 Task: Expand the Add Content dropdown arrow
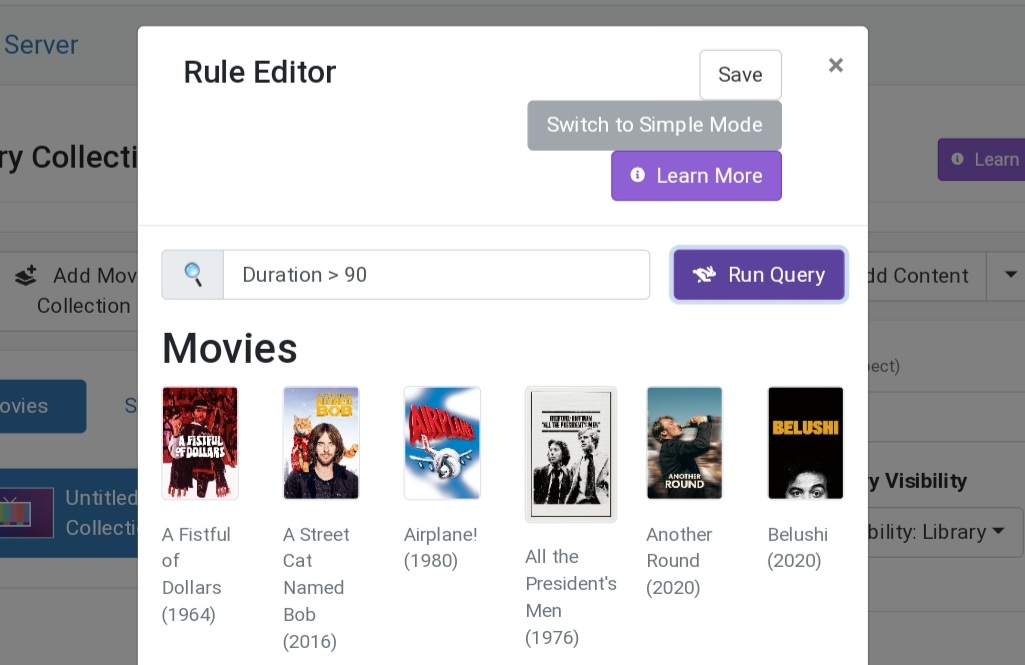point(1009,275)
